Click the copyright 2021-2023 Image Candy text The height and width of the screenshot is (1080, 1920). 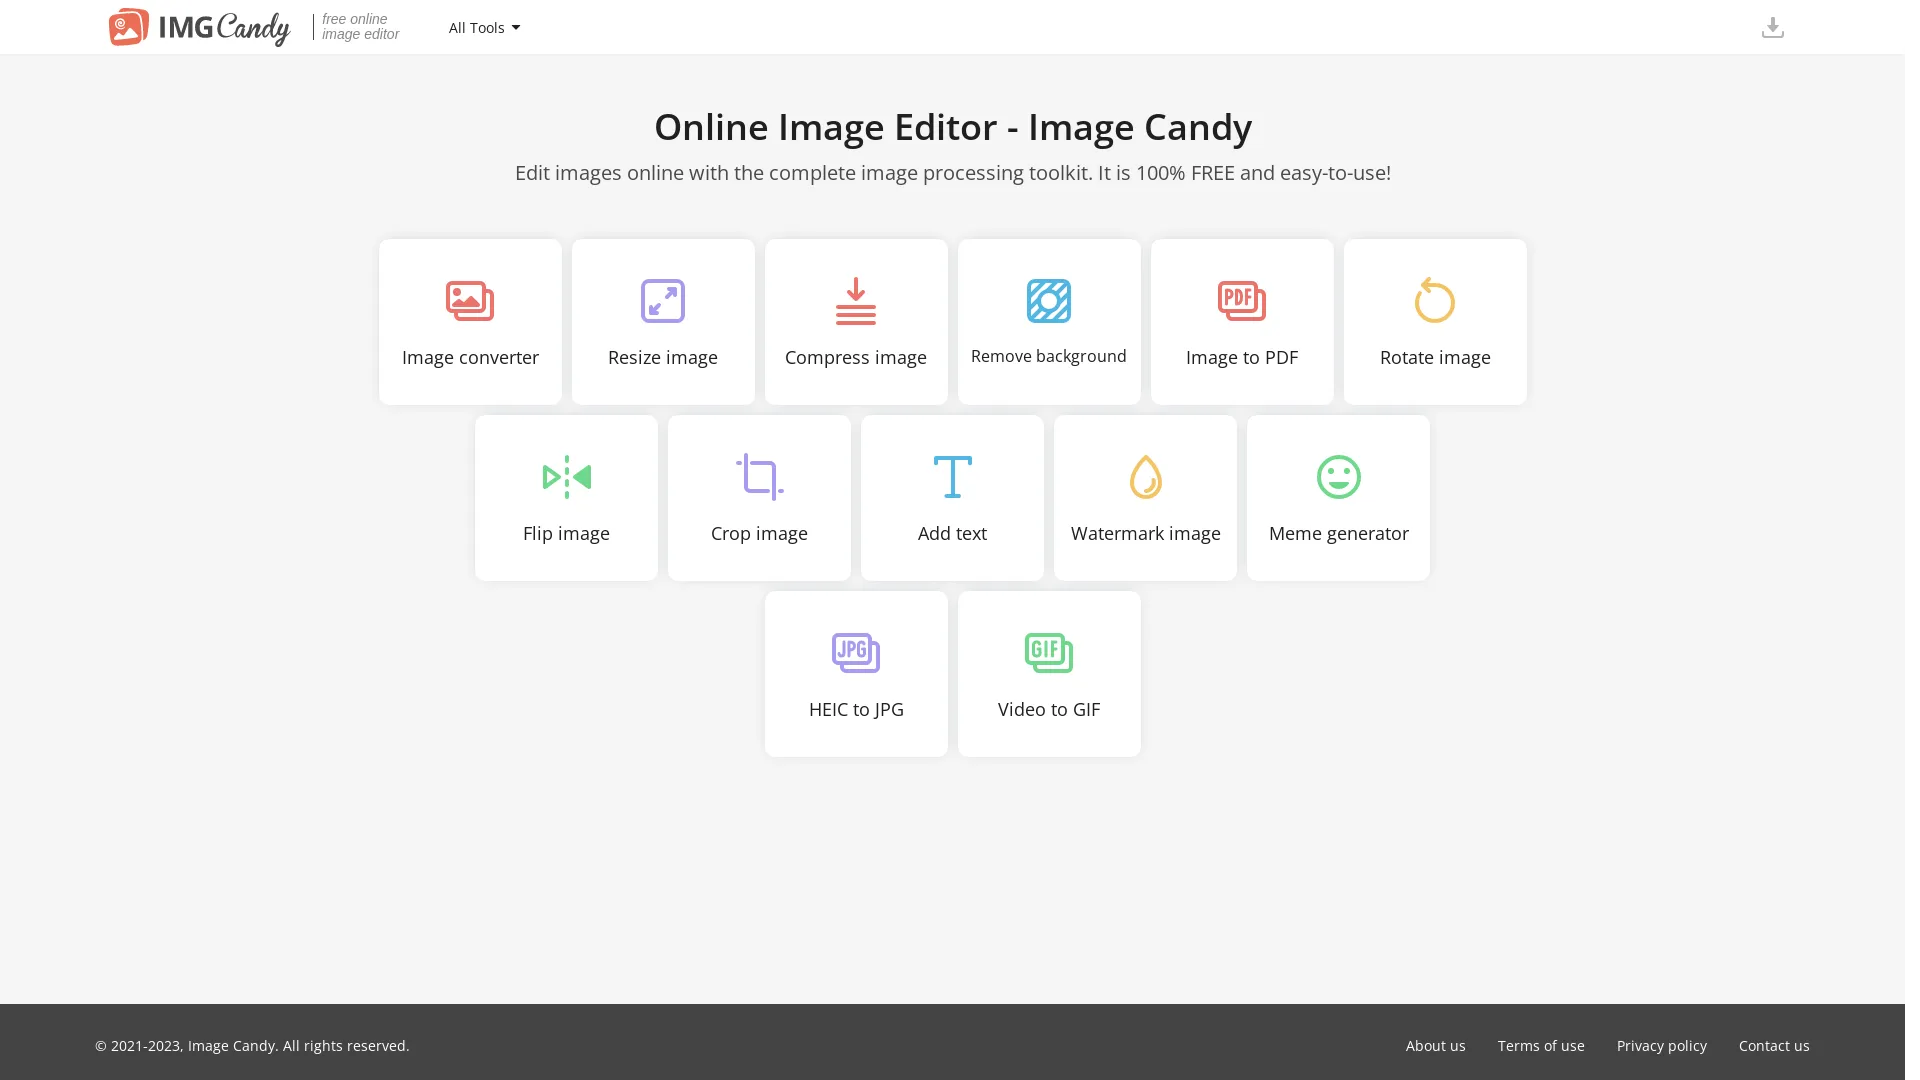pyautogui.click(x=252, y=1046)
